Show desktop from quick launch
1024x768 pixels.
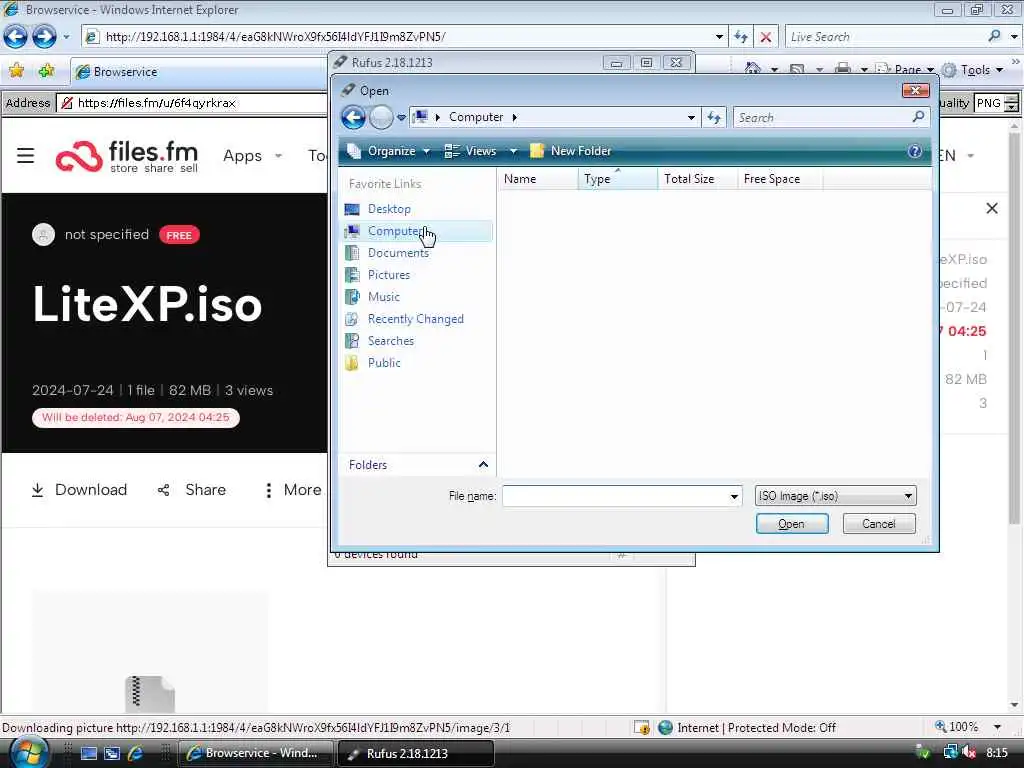[89, 753]
